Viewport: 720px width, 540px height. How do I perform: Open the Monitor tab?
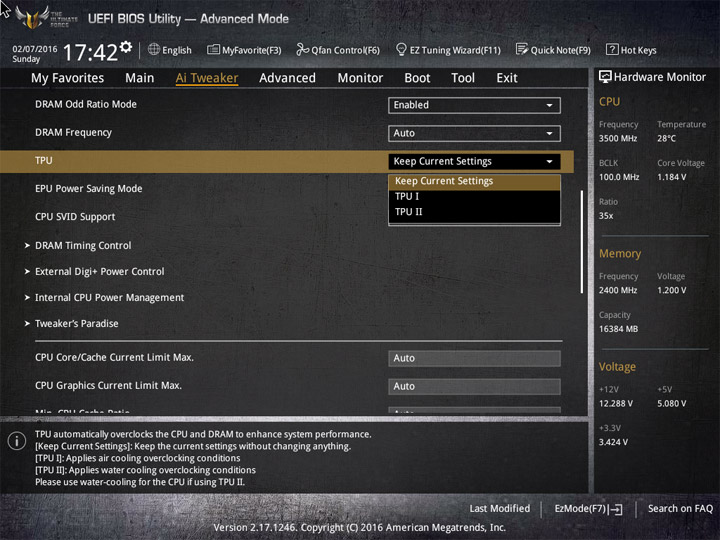point(360,78)
